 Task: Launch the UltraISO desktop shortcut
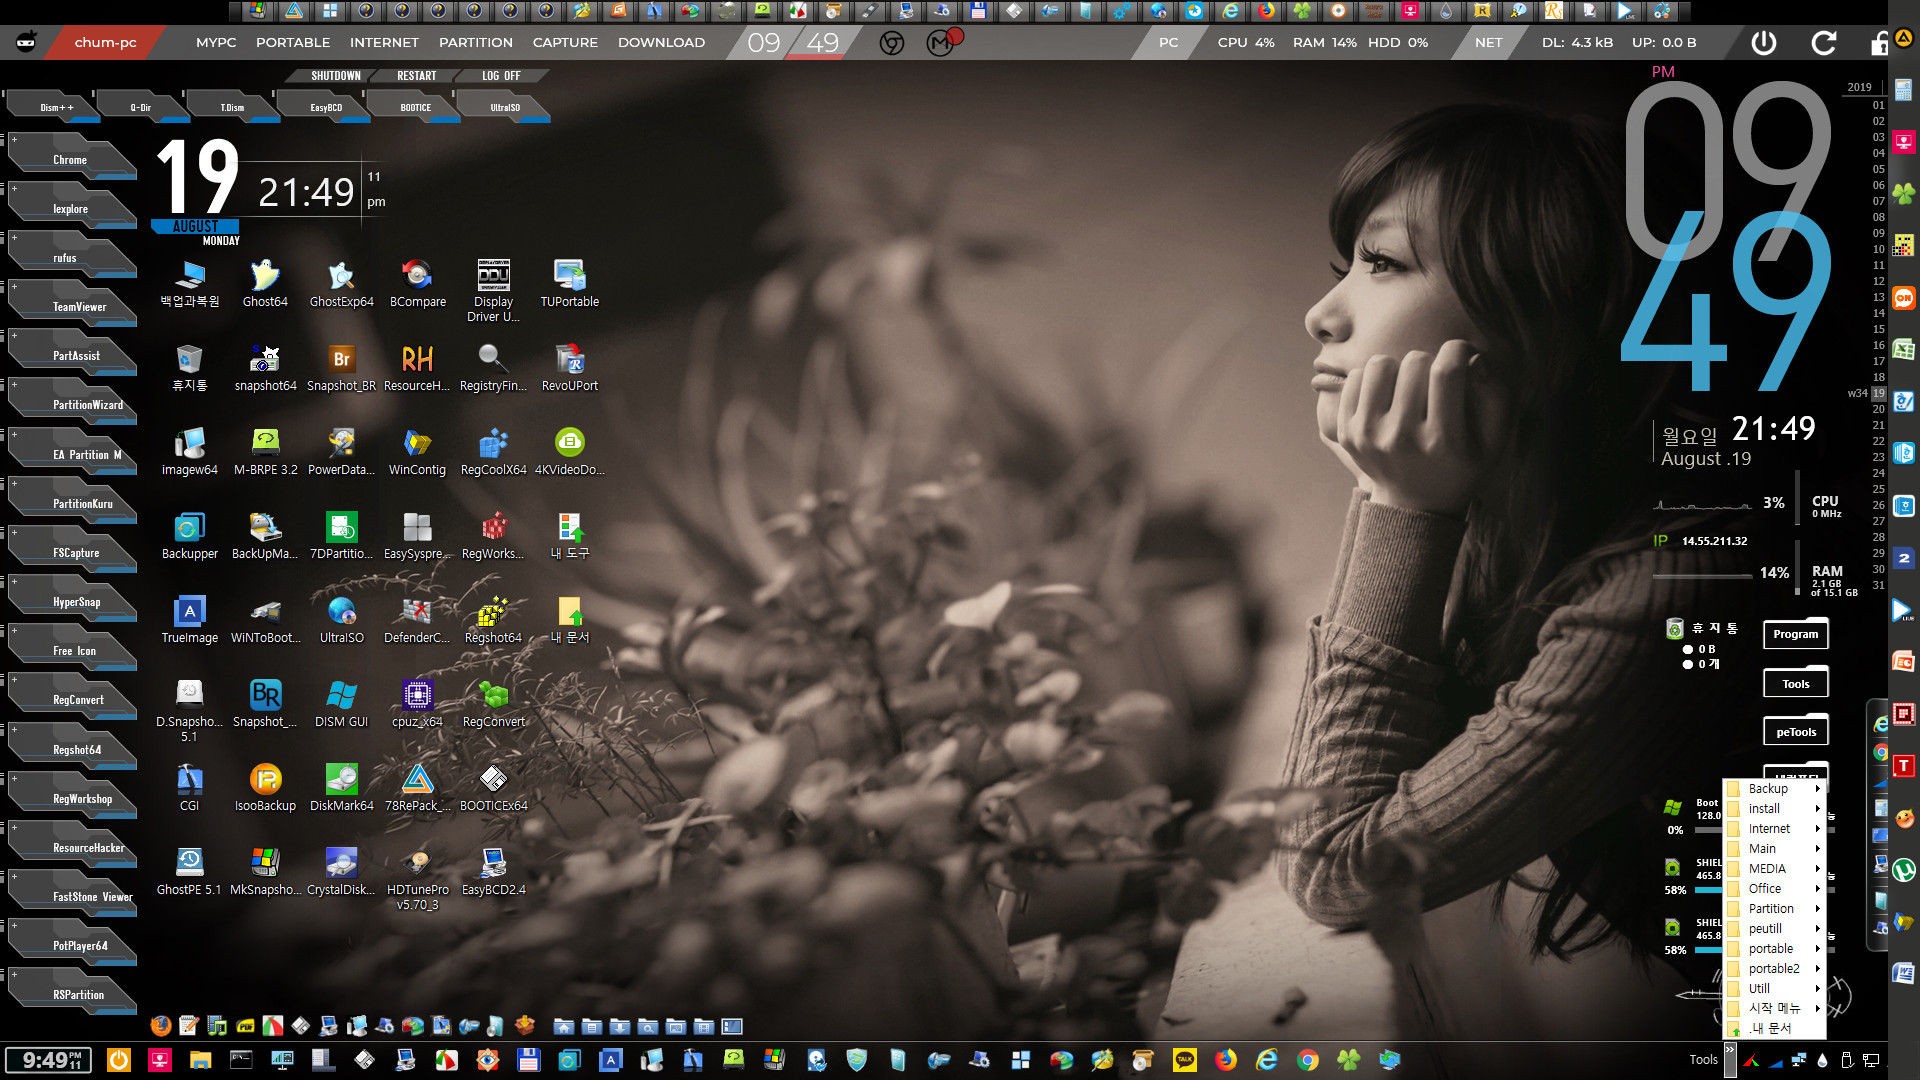(x=341, y=620)
